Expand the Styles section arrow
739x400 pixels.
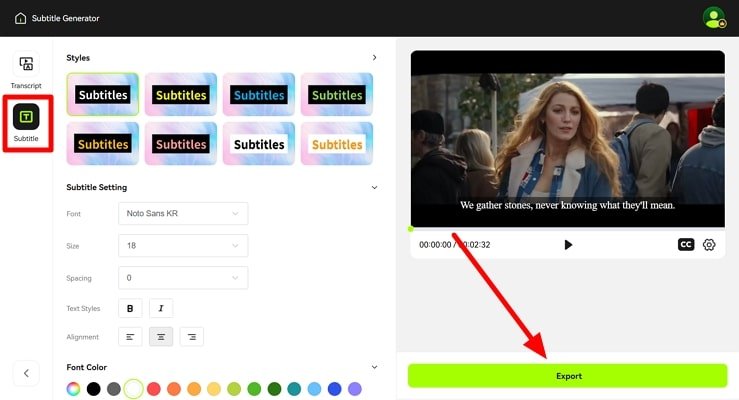coord(374,58)
